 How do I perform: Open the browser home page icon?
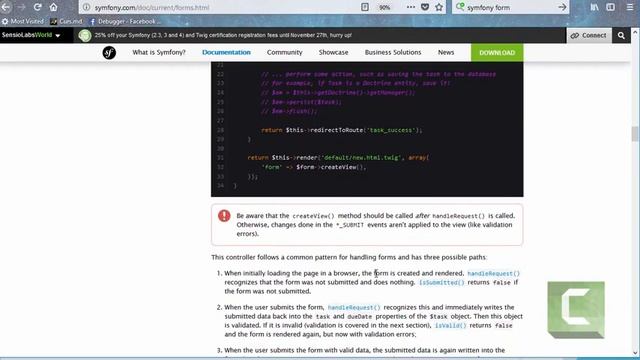click(x=53, y=7)
